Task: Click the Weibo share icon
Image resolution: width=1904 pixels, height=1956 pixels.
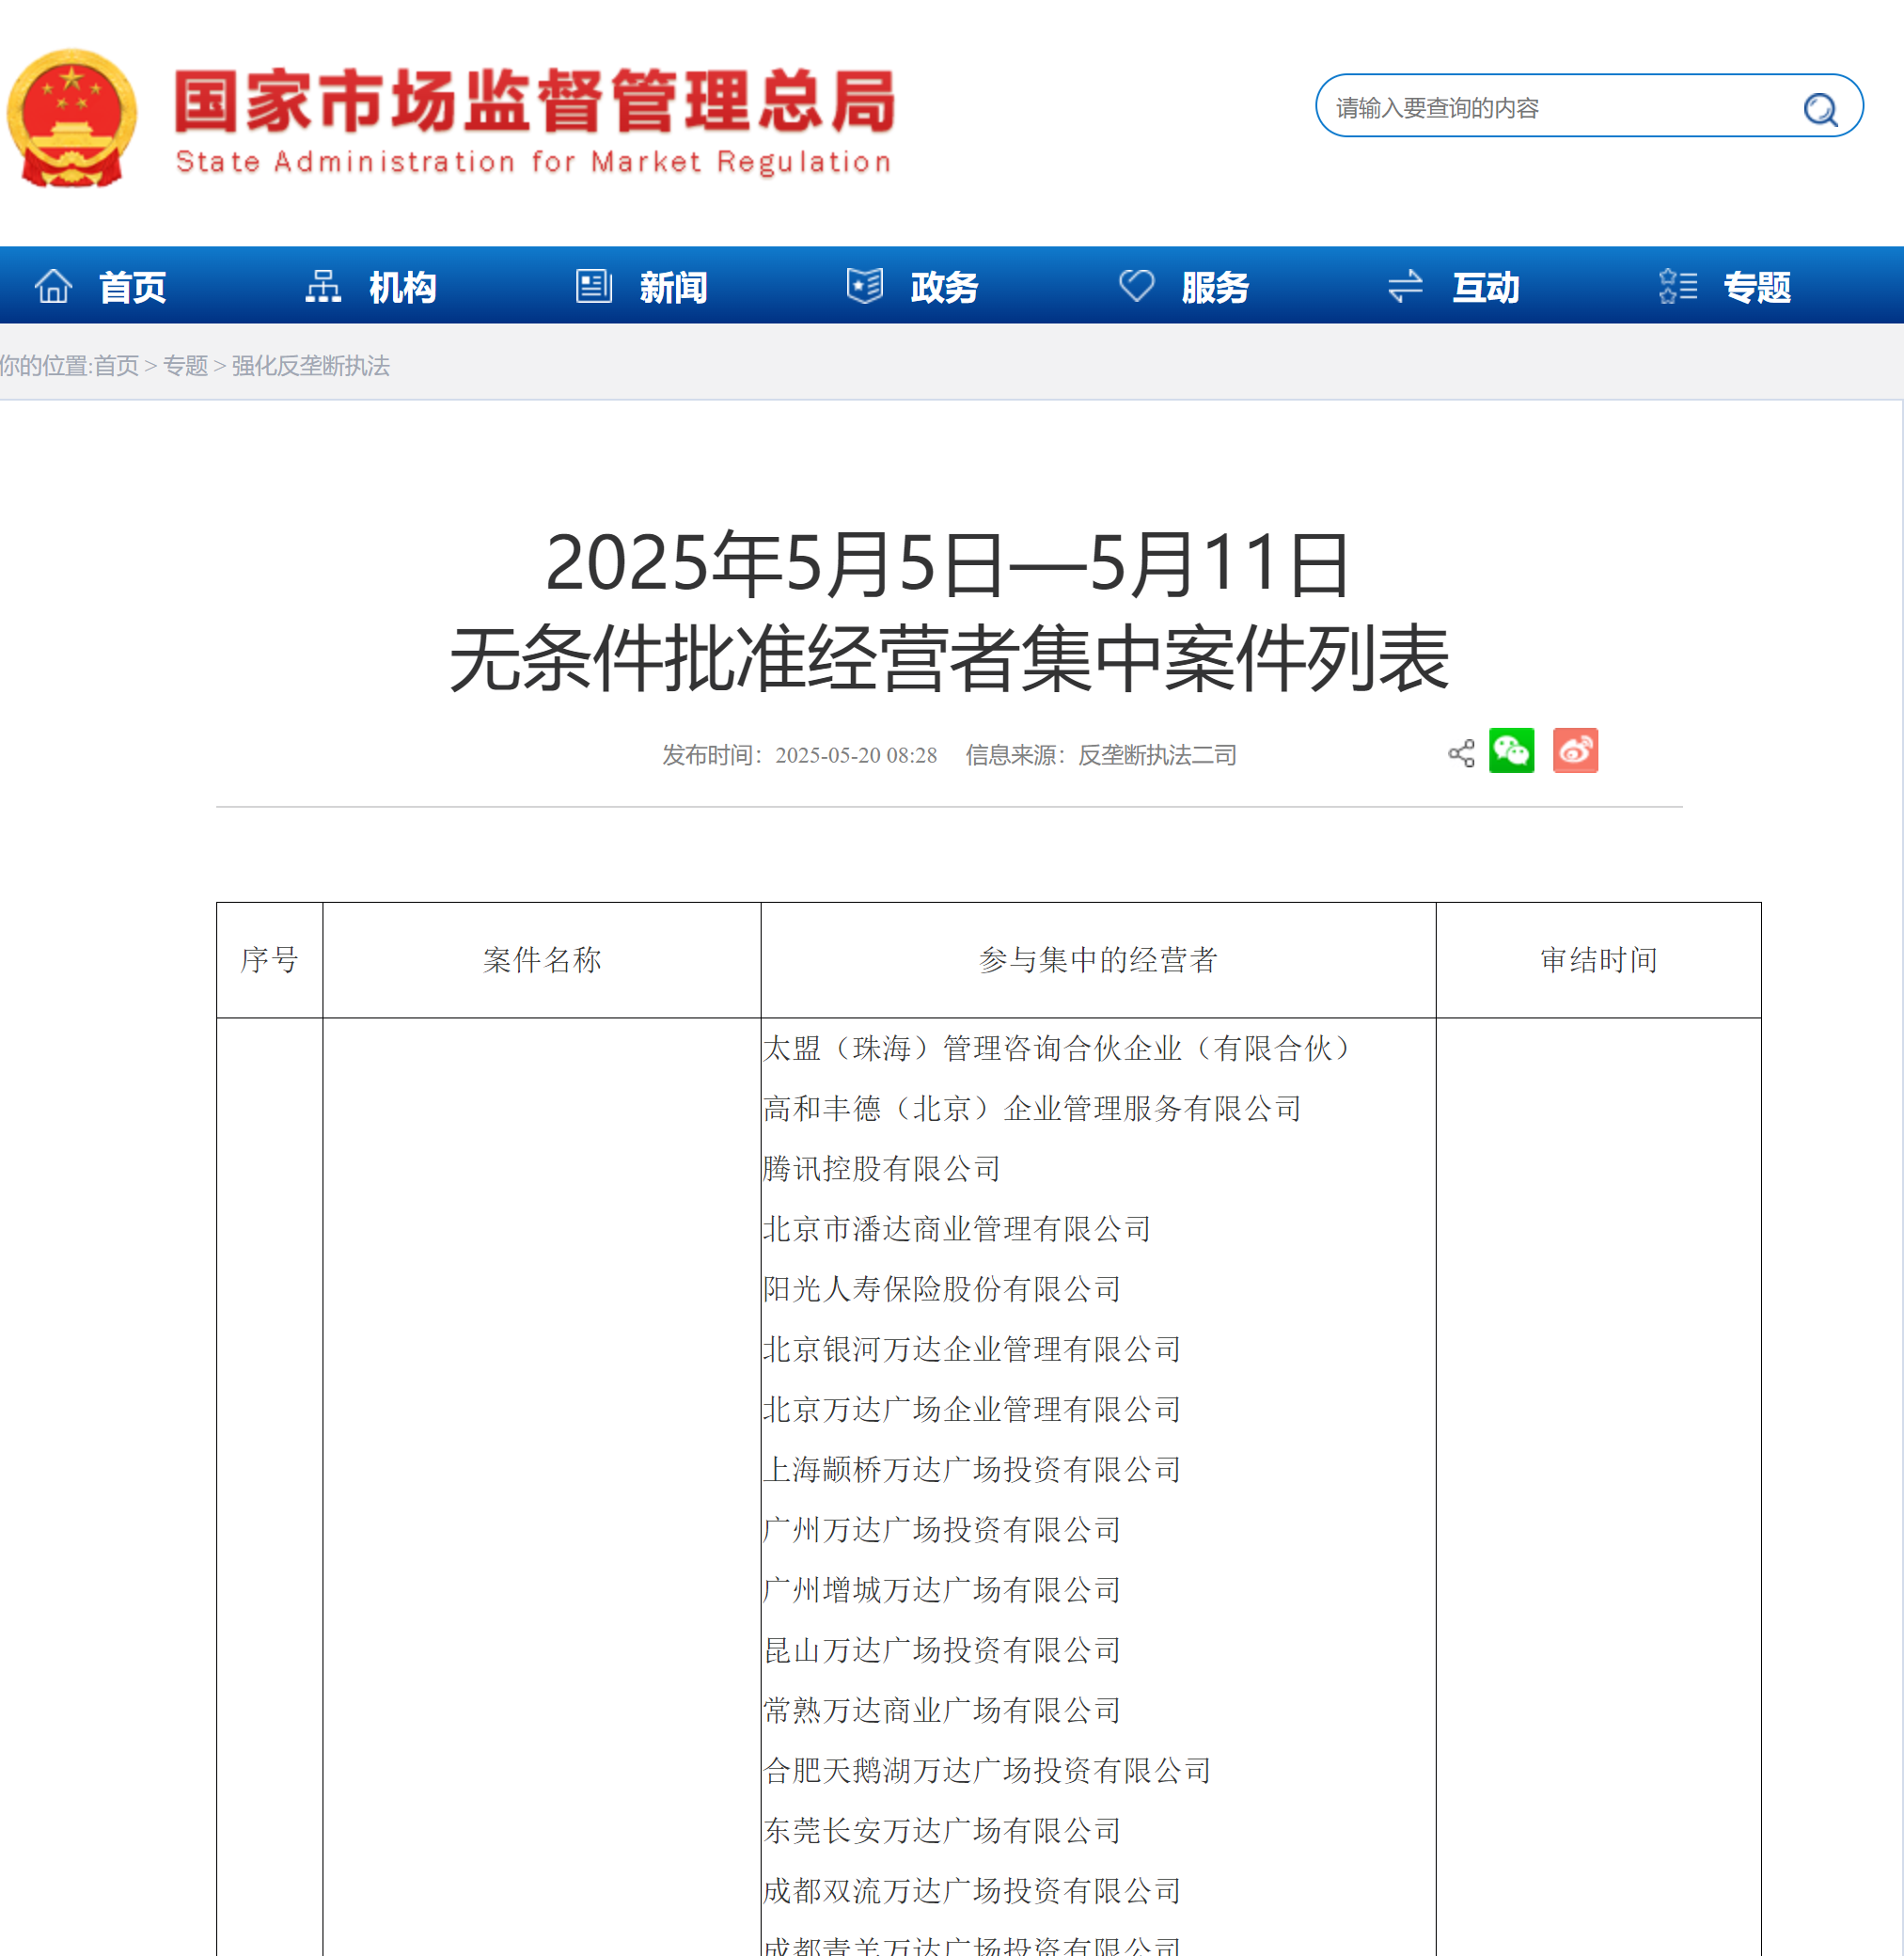Action: (x=1574, y=751)
